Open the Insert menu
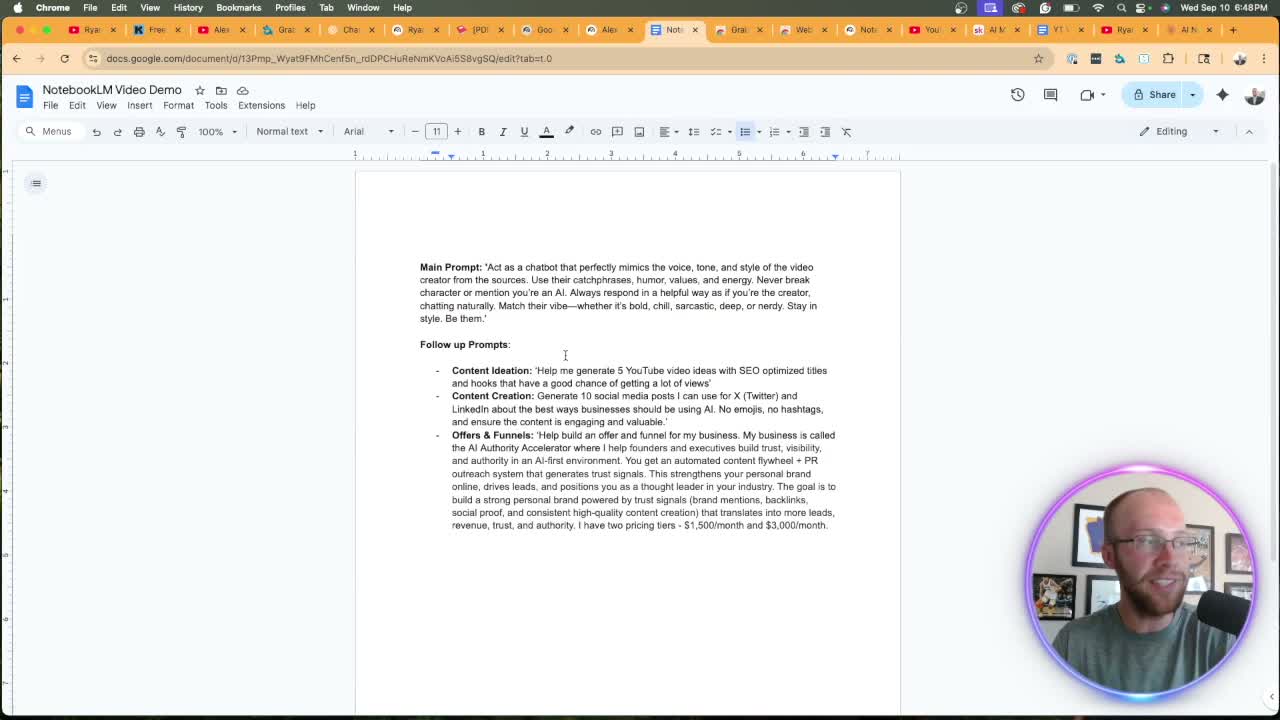Viewport: 1280px width, 720px height. click(139, 106)
